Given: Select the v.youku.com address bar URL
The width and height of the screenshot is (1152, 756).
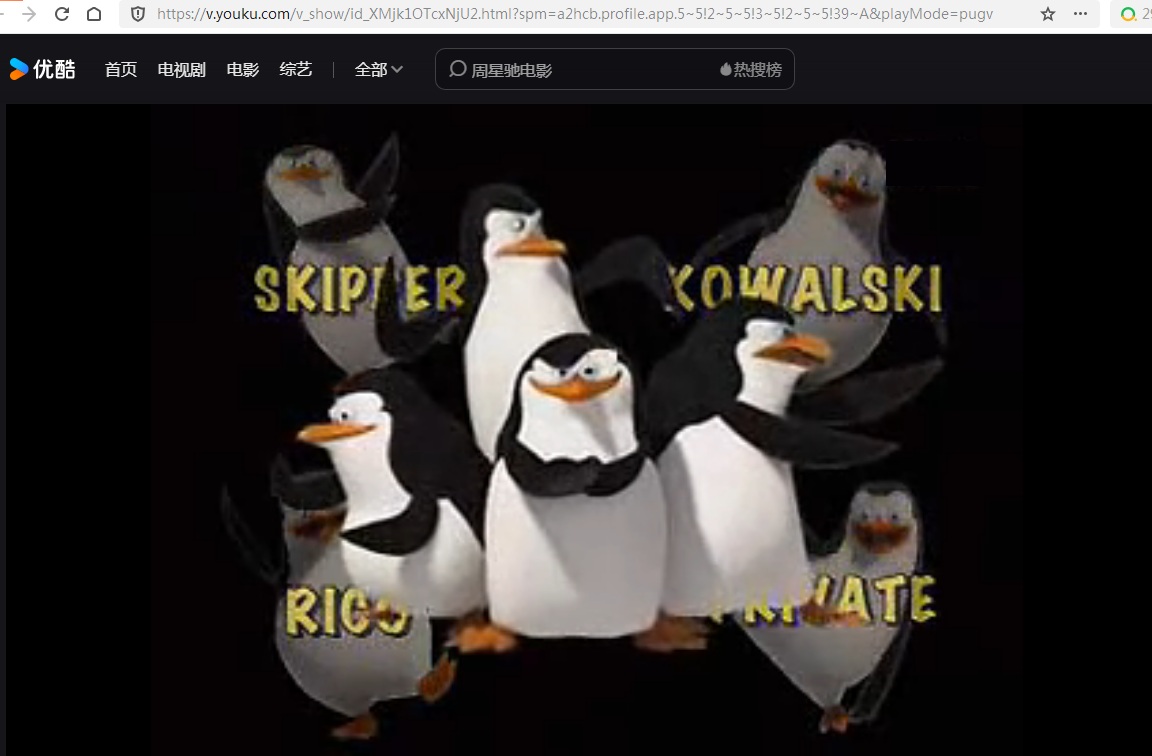Looking at the screenshot, I should coord(575,14).
